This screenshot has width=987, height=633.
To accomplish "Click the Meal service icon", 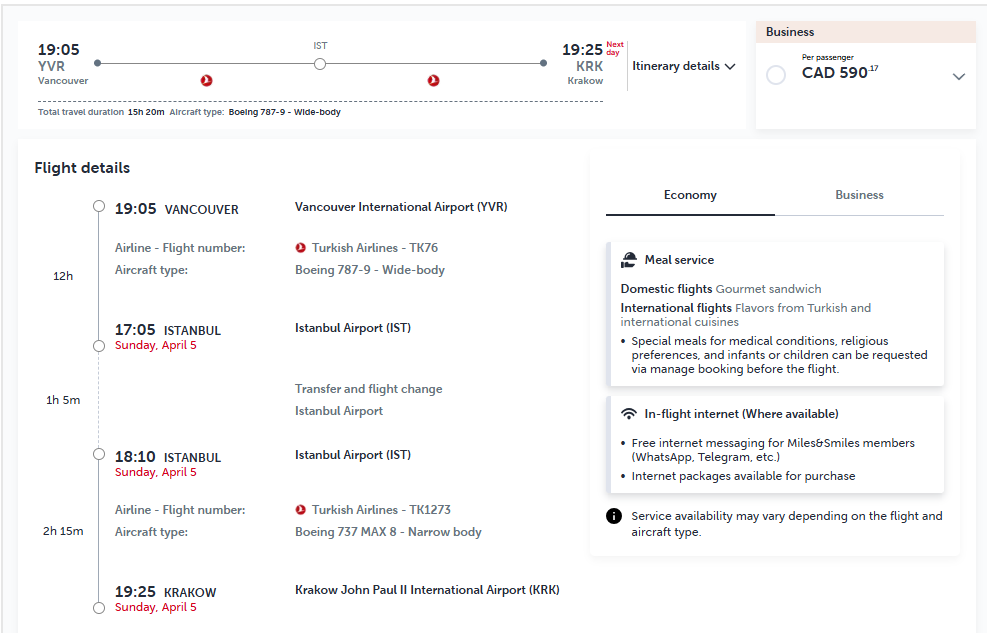I will [629, 260].
